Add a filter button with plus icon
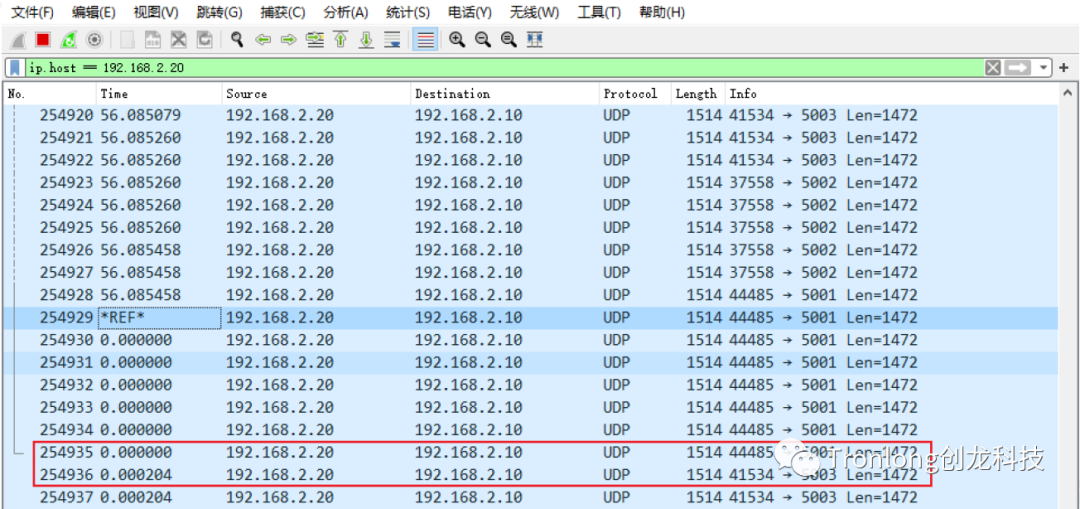Image resolution: width=1080 pixels, height=509 pixels. [x=1063, y=68]
